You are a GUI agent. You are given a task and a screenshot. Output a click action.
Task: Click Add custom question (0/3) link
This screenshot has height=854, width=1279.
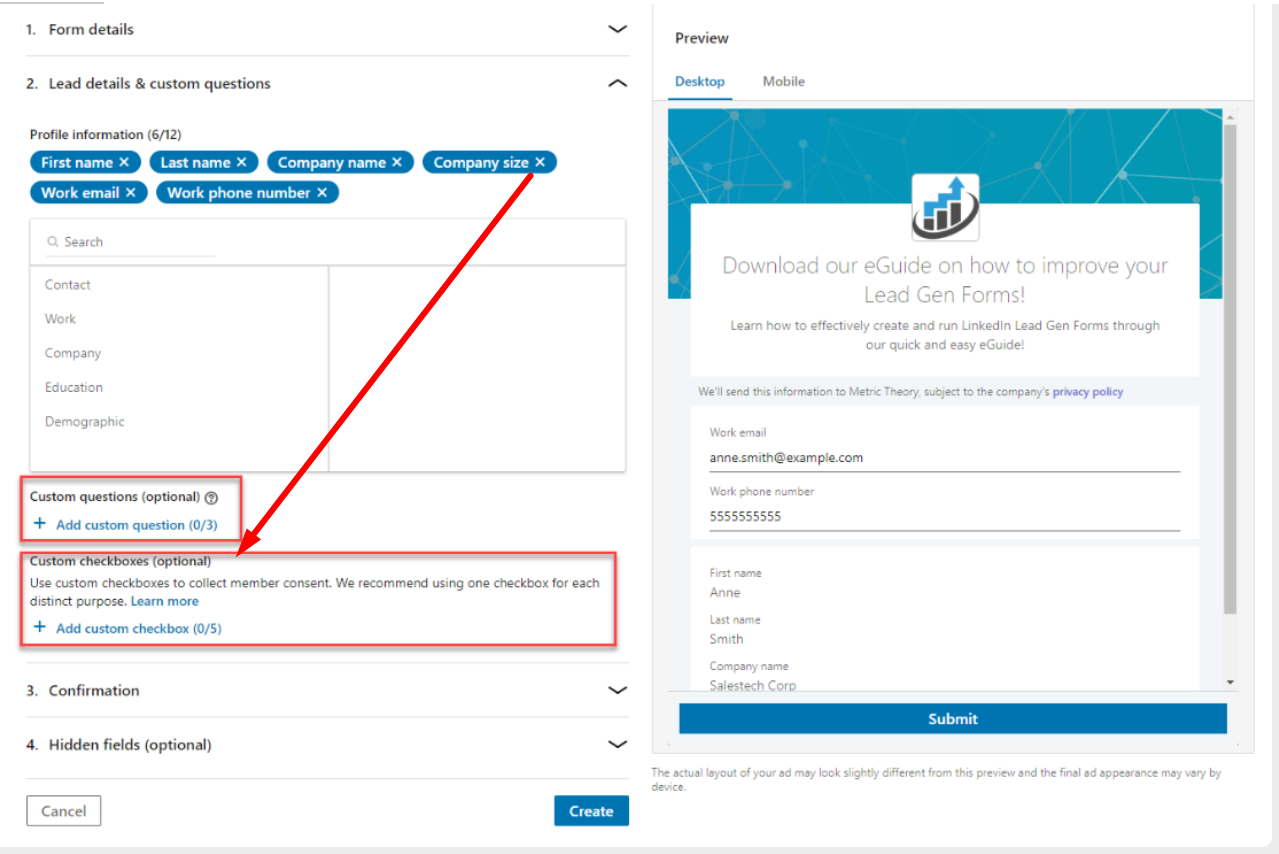tap(136, 525)
